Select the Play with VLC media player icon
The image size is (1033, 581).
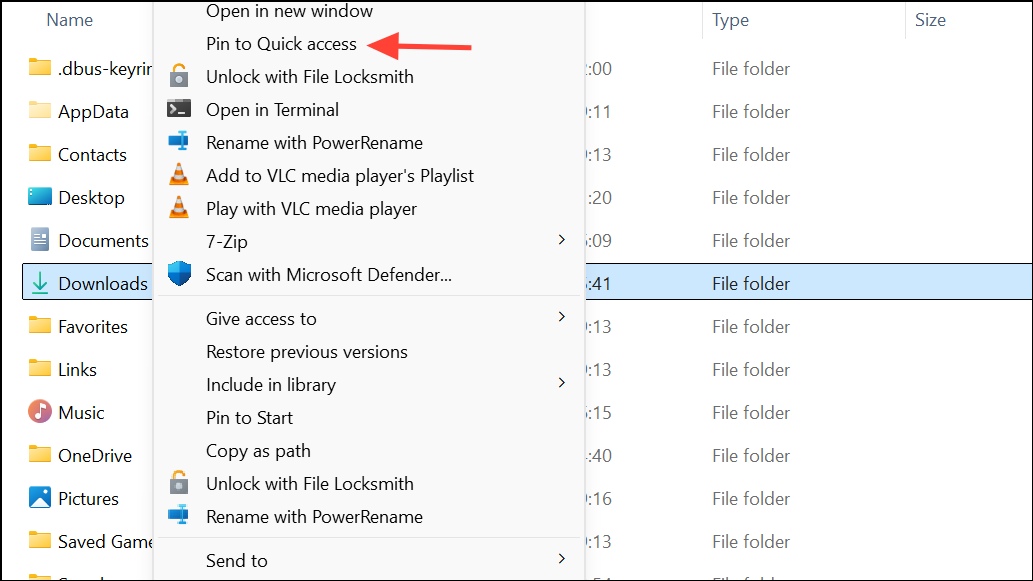180,208
